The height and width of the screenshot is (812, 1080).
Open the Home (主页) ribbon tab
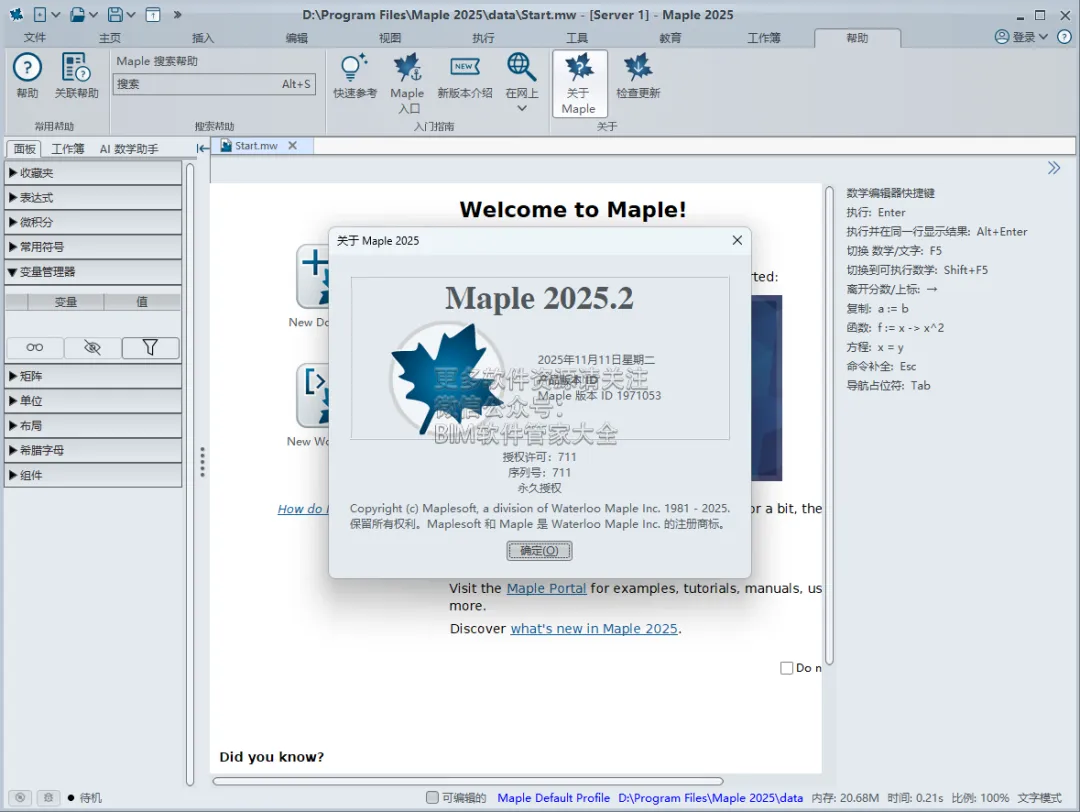(x=110, y=38)
